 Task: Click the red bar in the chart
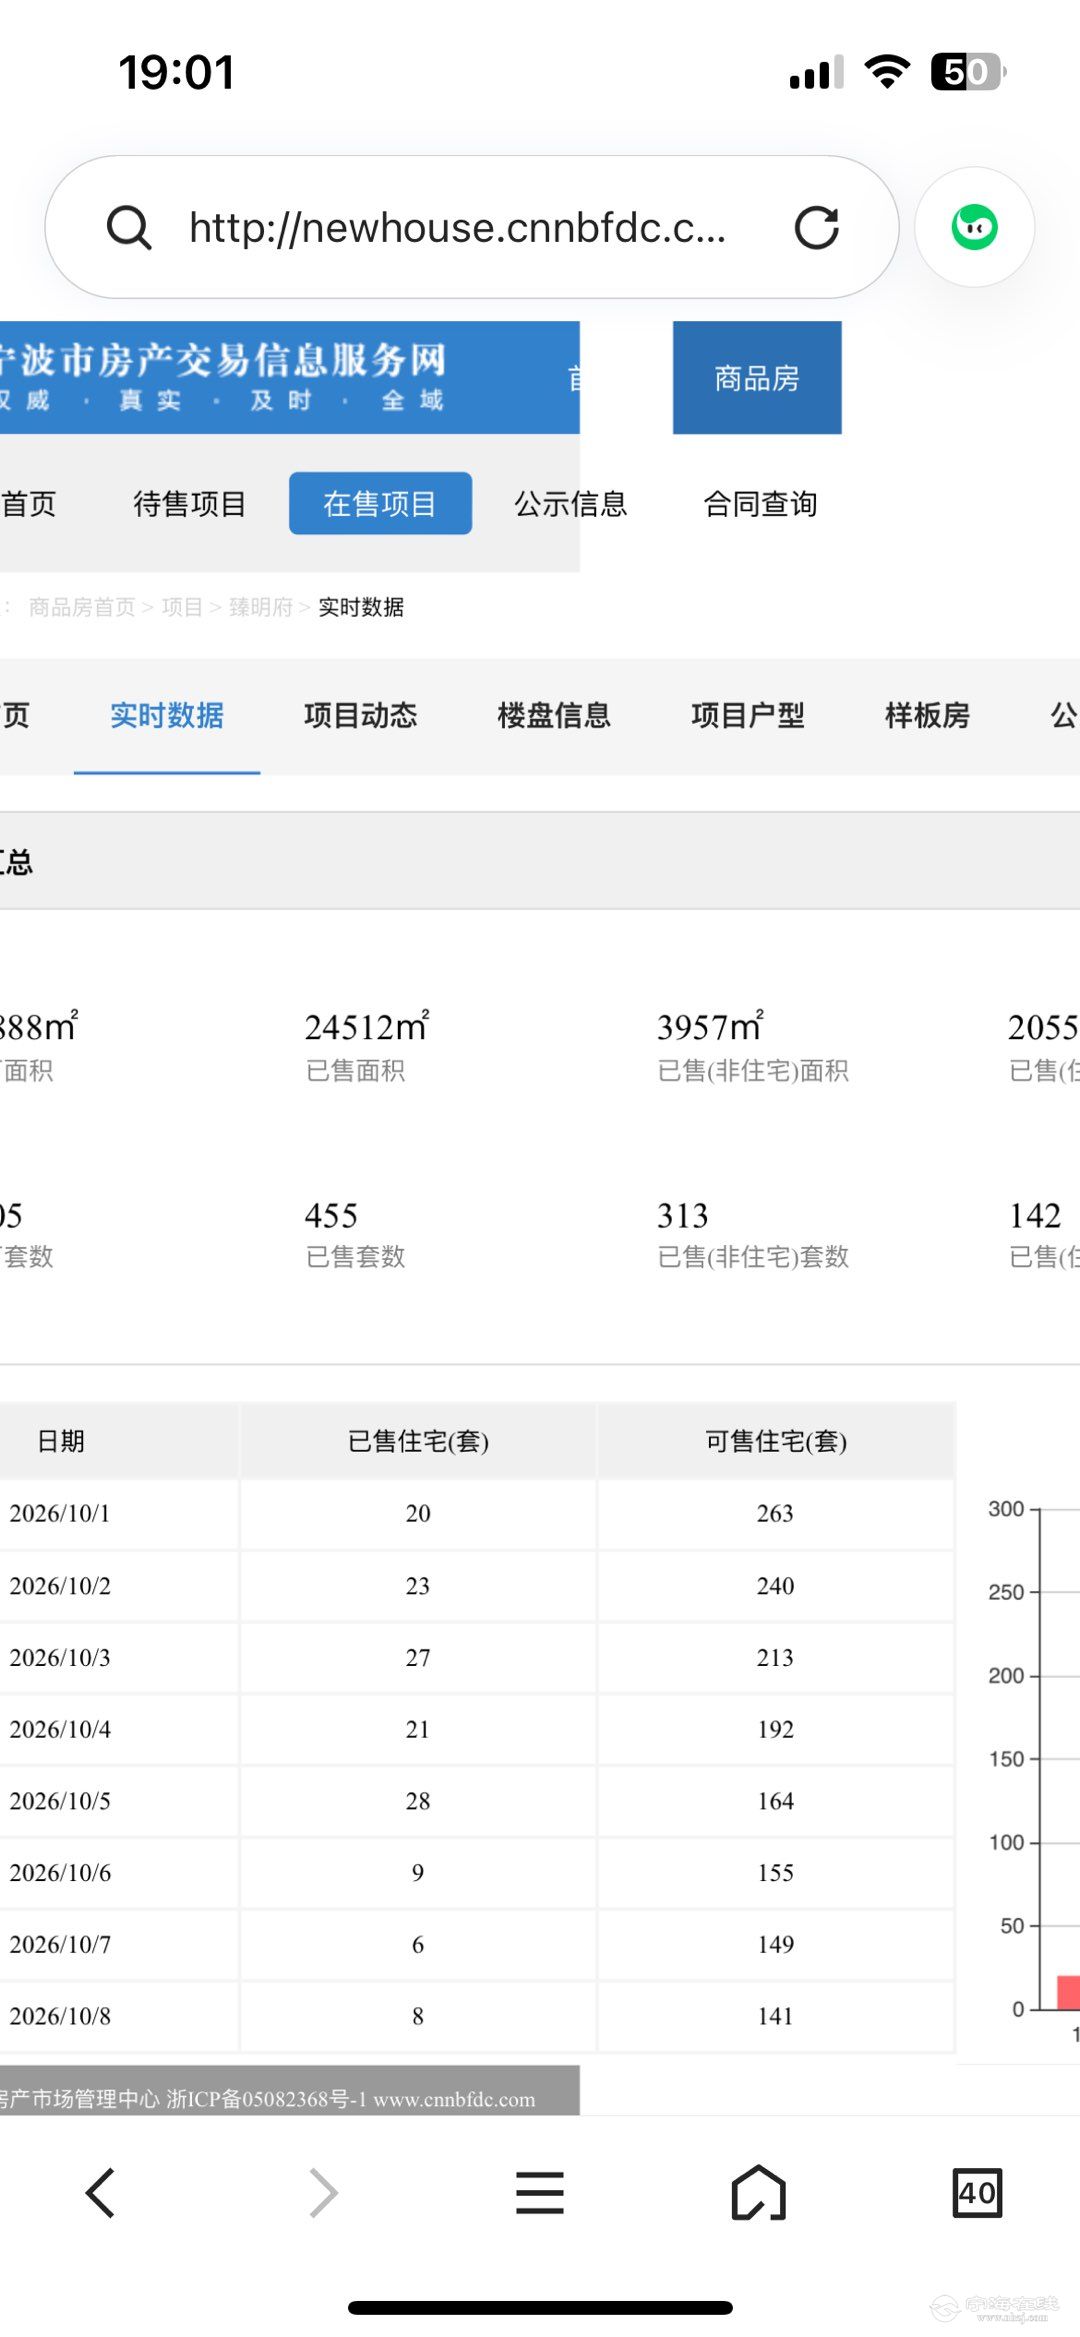click(x=1068, y=1992)
